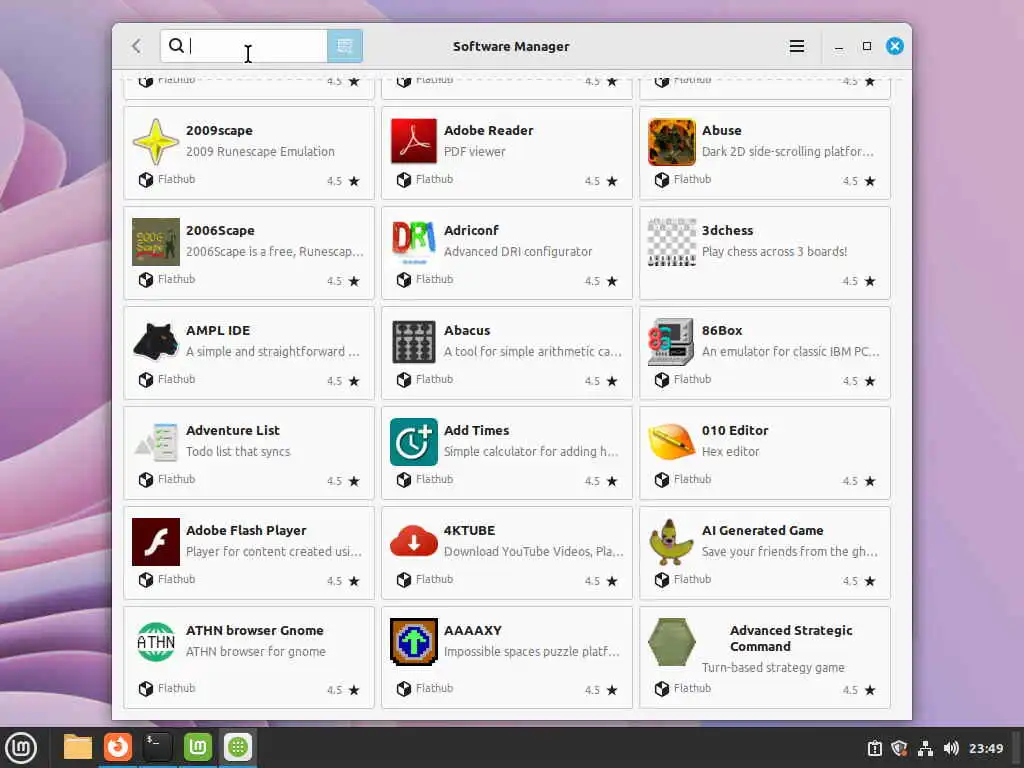The width and height of the screenshot is (1024, 768).
Task: Click the Advanced Strategic Command hexagon icon
Action: coord(671,641)
